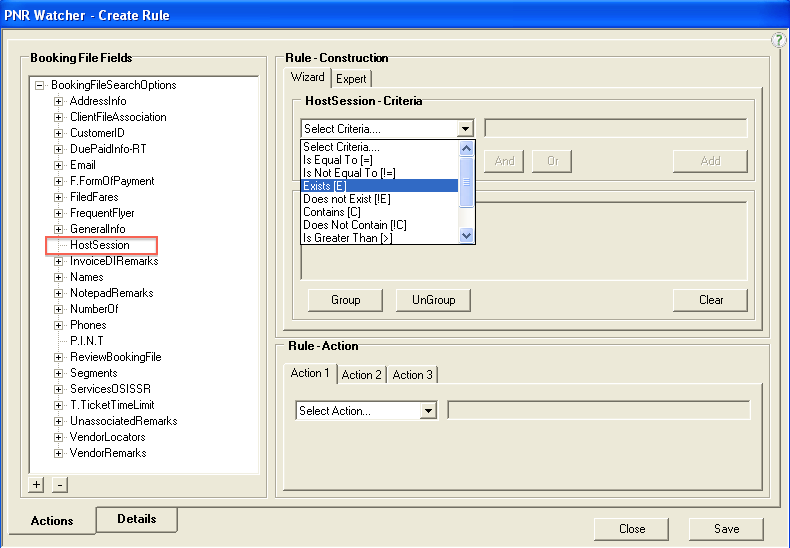Choose 'Exists [E]' criteria option

coord(380,186)
